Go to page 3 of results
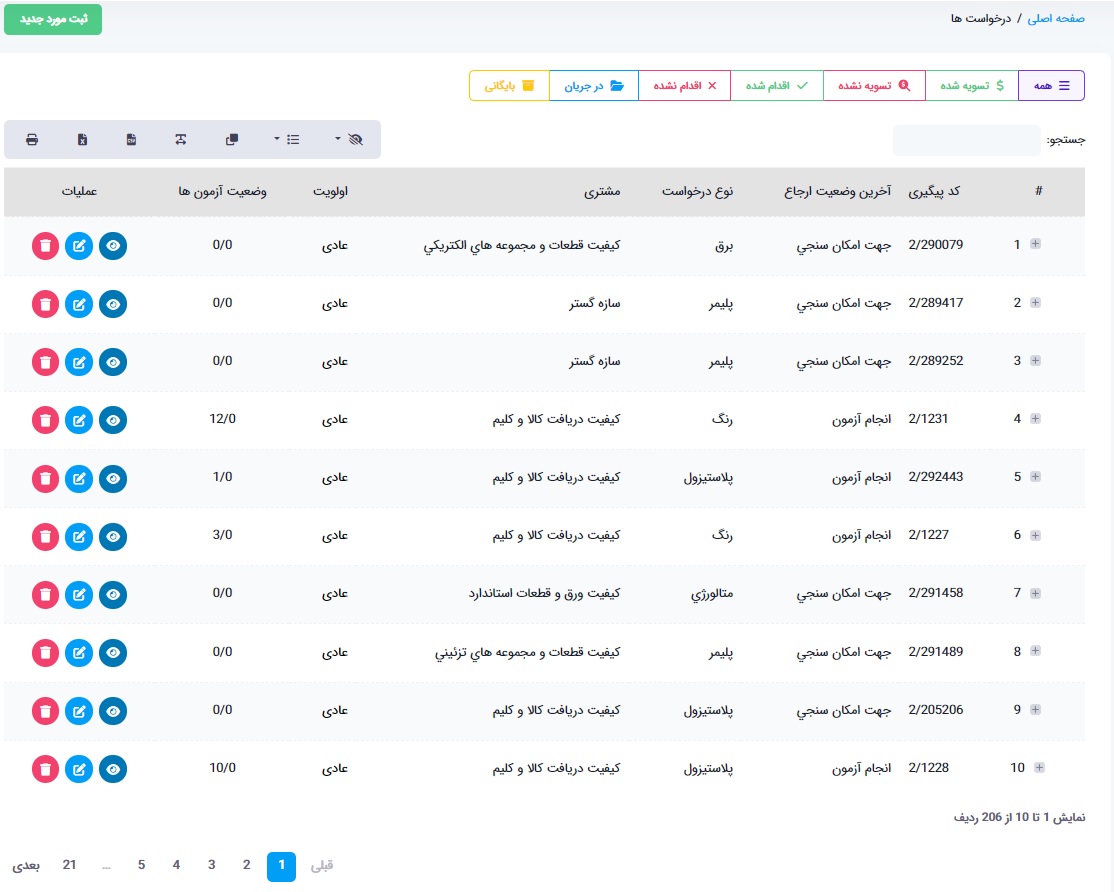 click(x=212, y=865)
